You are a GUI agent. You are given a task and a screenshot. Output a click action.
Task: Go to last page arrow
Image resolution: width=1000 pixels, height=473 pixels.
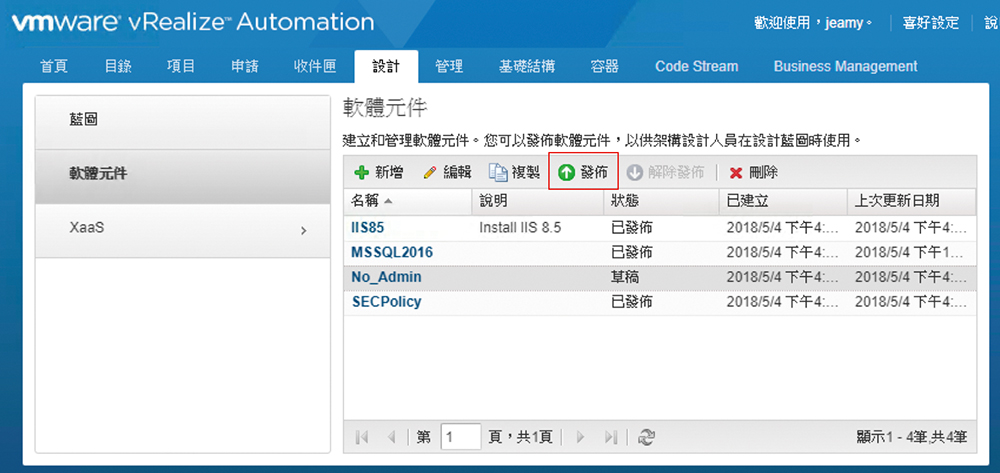click(611, 437)
